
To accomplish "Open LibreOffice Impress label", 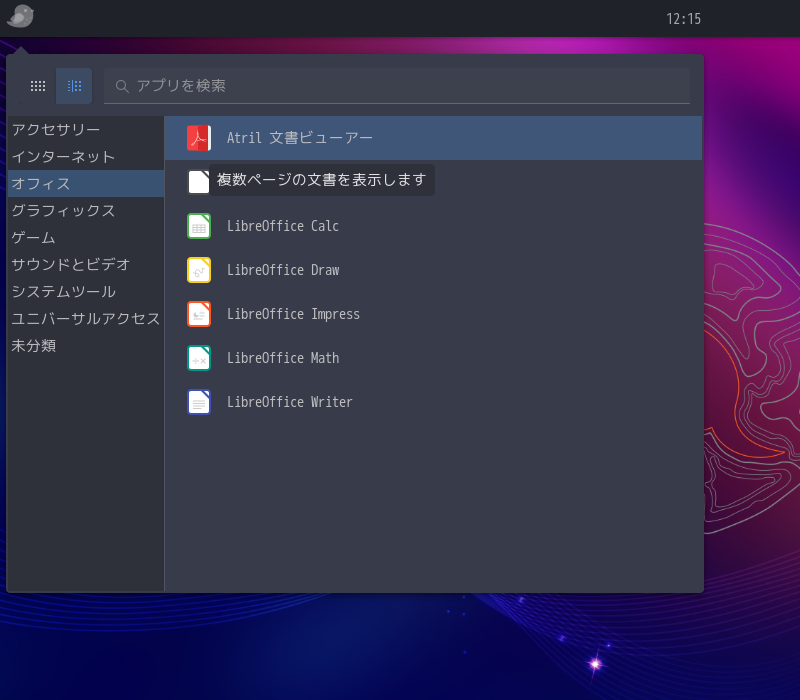I will pyautogui.click(x=293, y=314).
